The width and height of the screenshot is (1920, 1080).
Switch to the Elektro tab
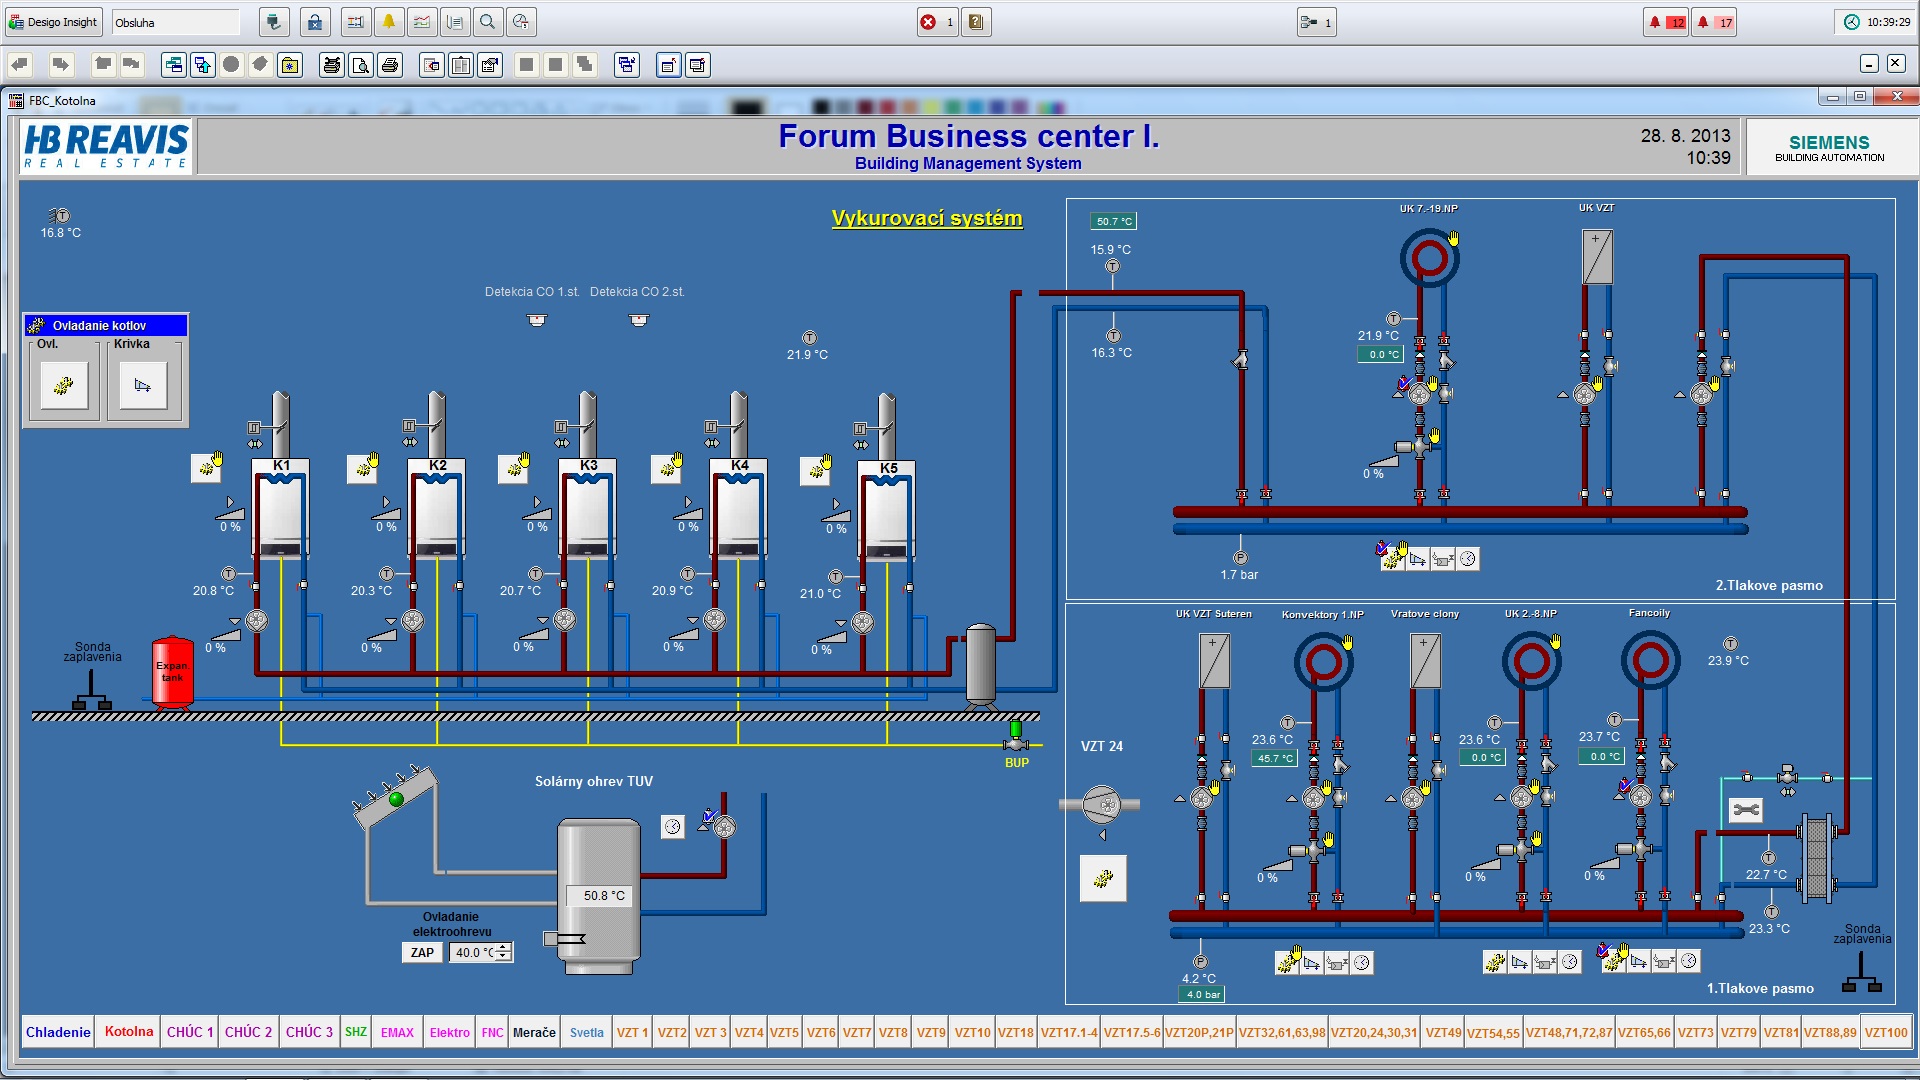pos(449,1032)
